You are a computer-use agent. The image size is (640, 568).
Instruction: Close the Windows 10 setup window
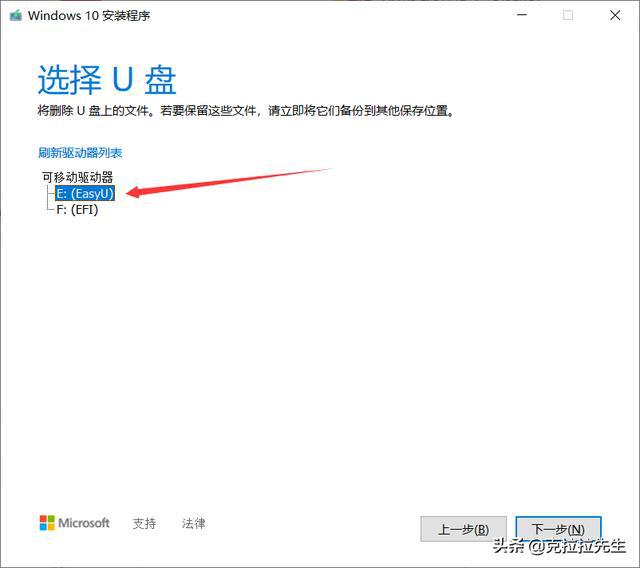615,15
